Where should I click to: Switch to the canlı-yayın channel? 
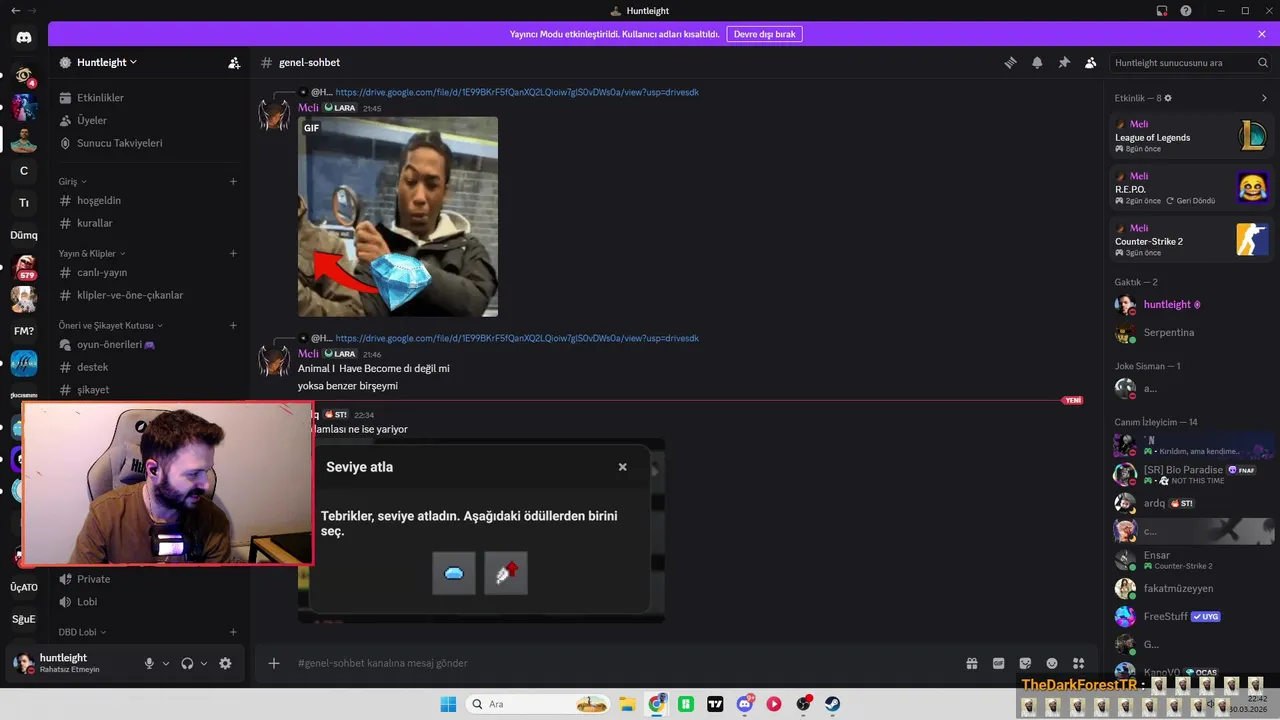point(150,272)
